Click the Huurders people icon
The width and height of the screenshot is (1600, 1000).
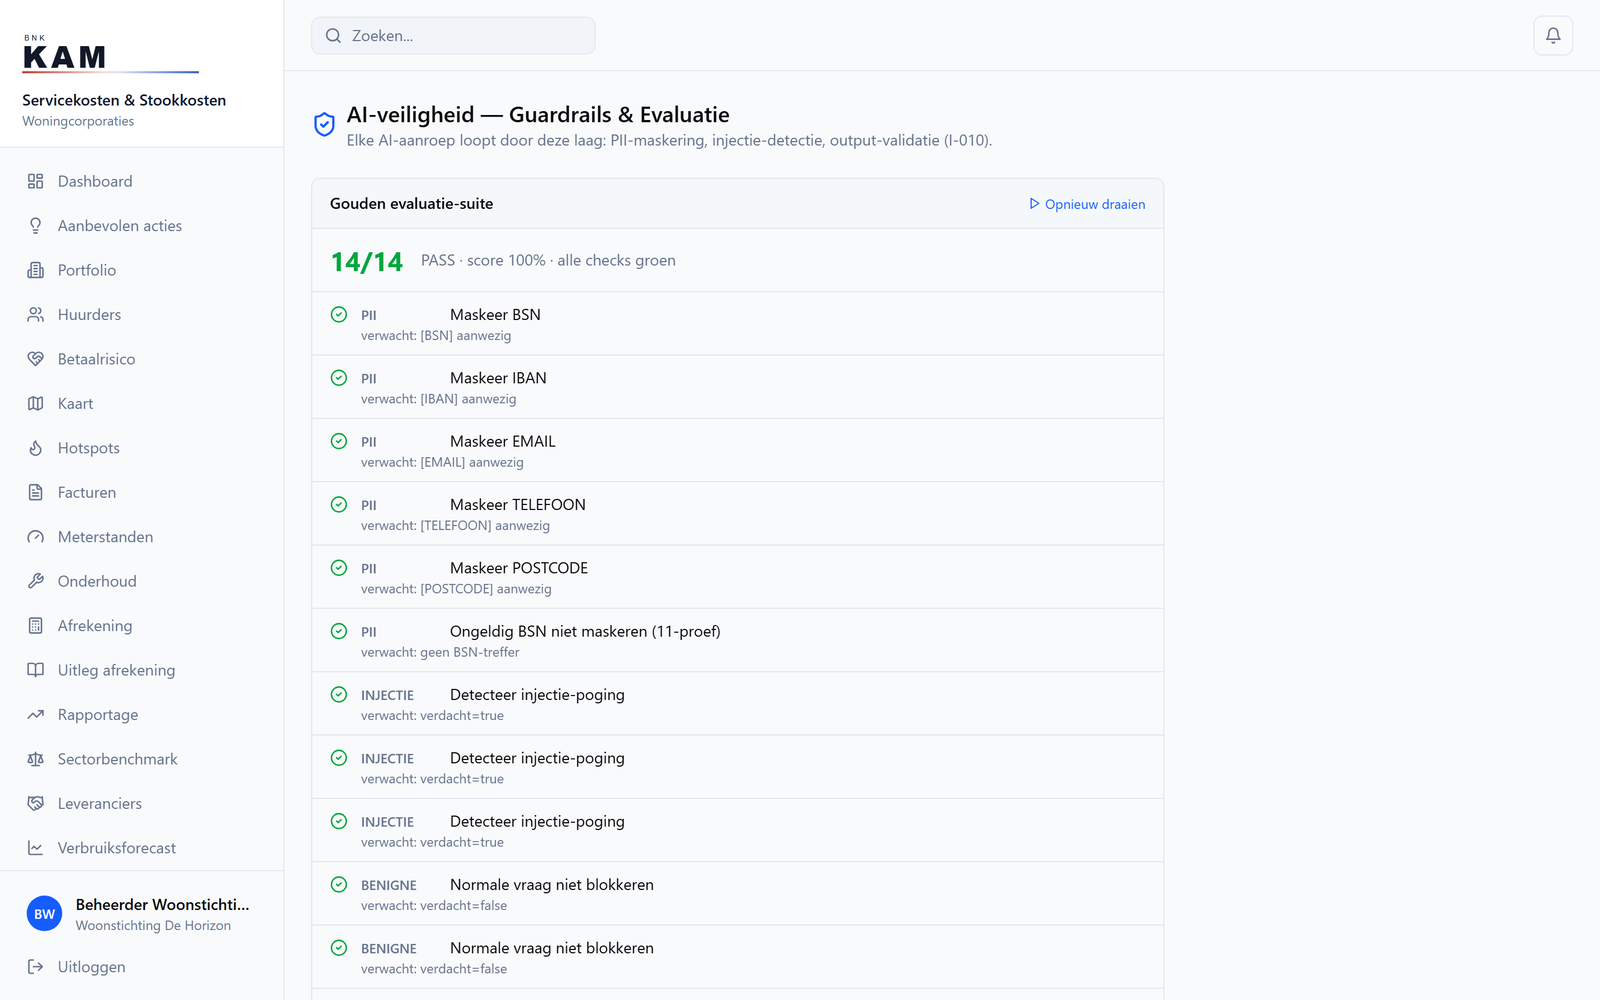coord(36,314)
